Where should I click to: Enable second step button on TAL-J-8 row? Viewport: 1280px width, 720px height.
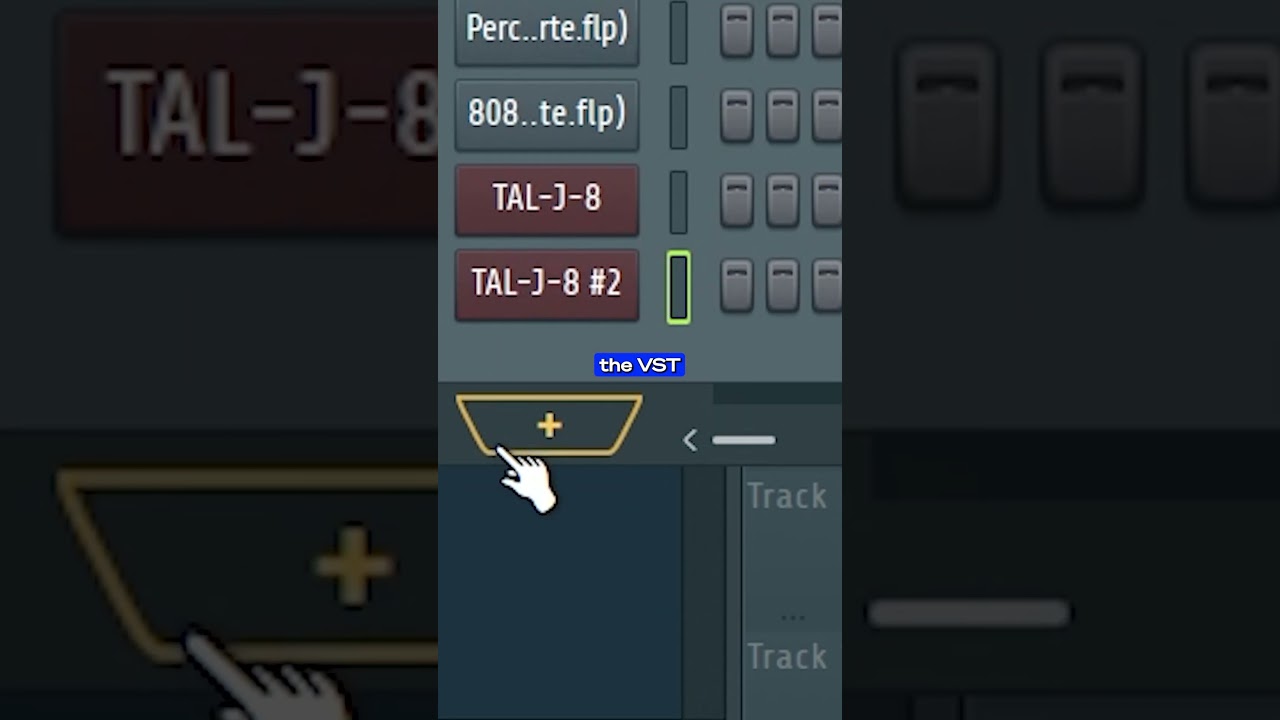(782, 200)
